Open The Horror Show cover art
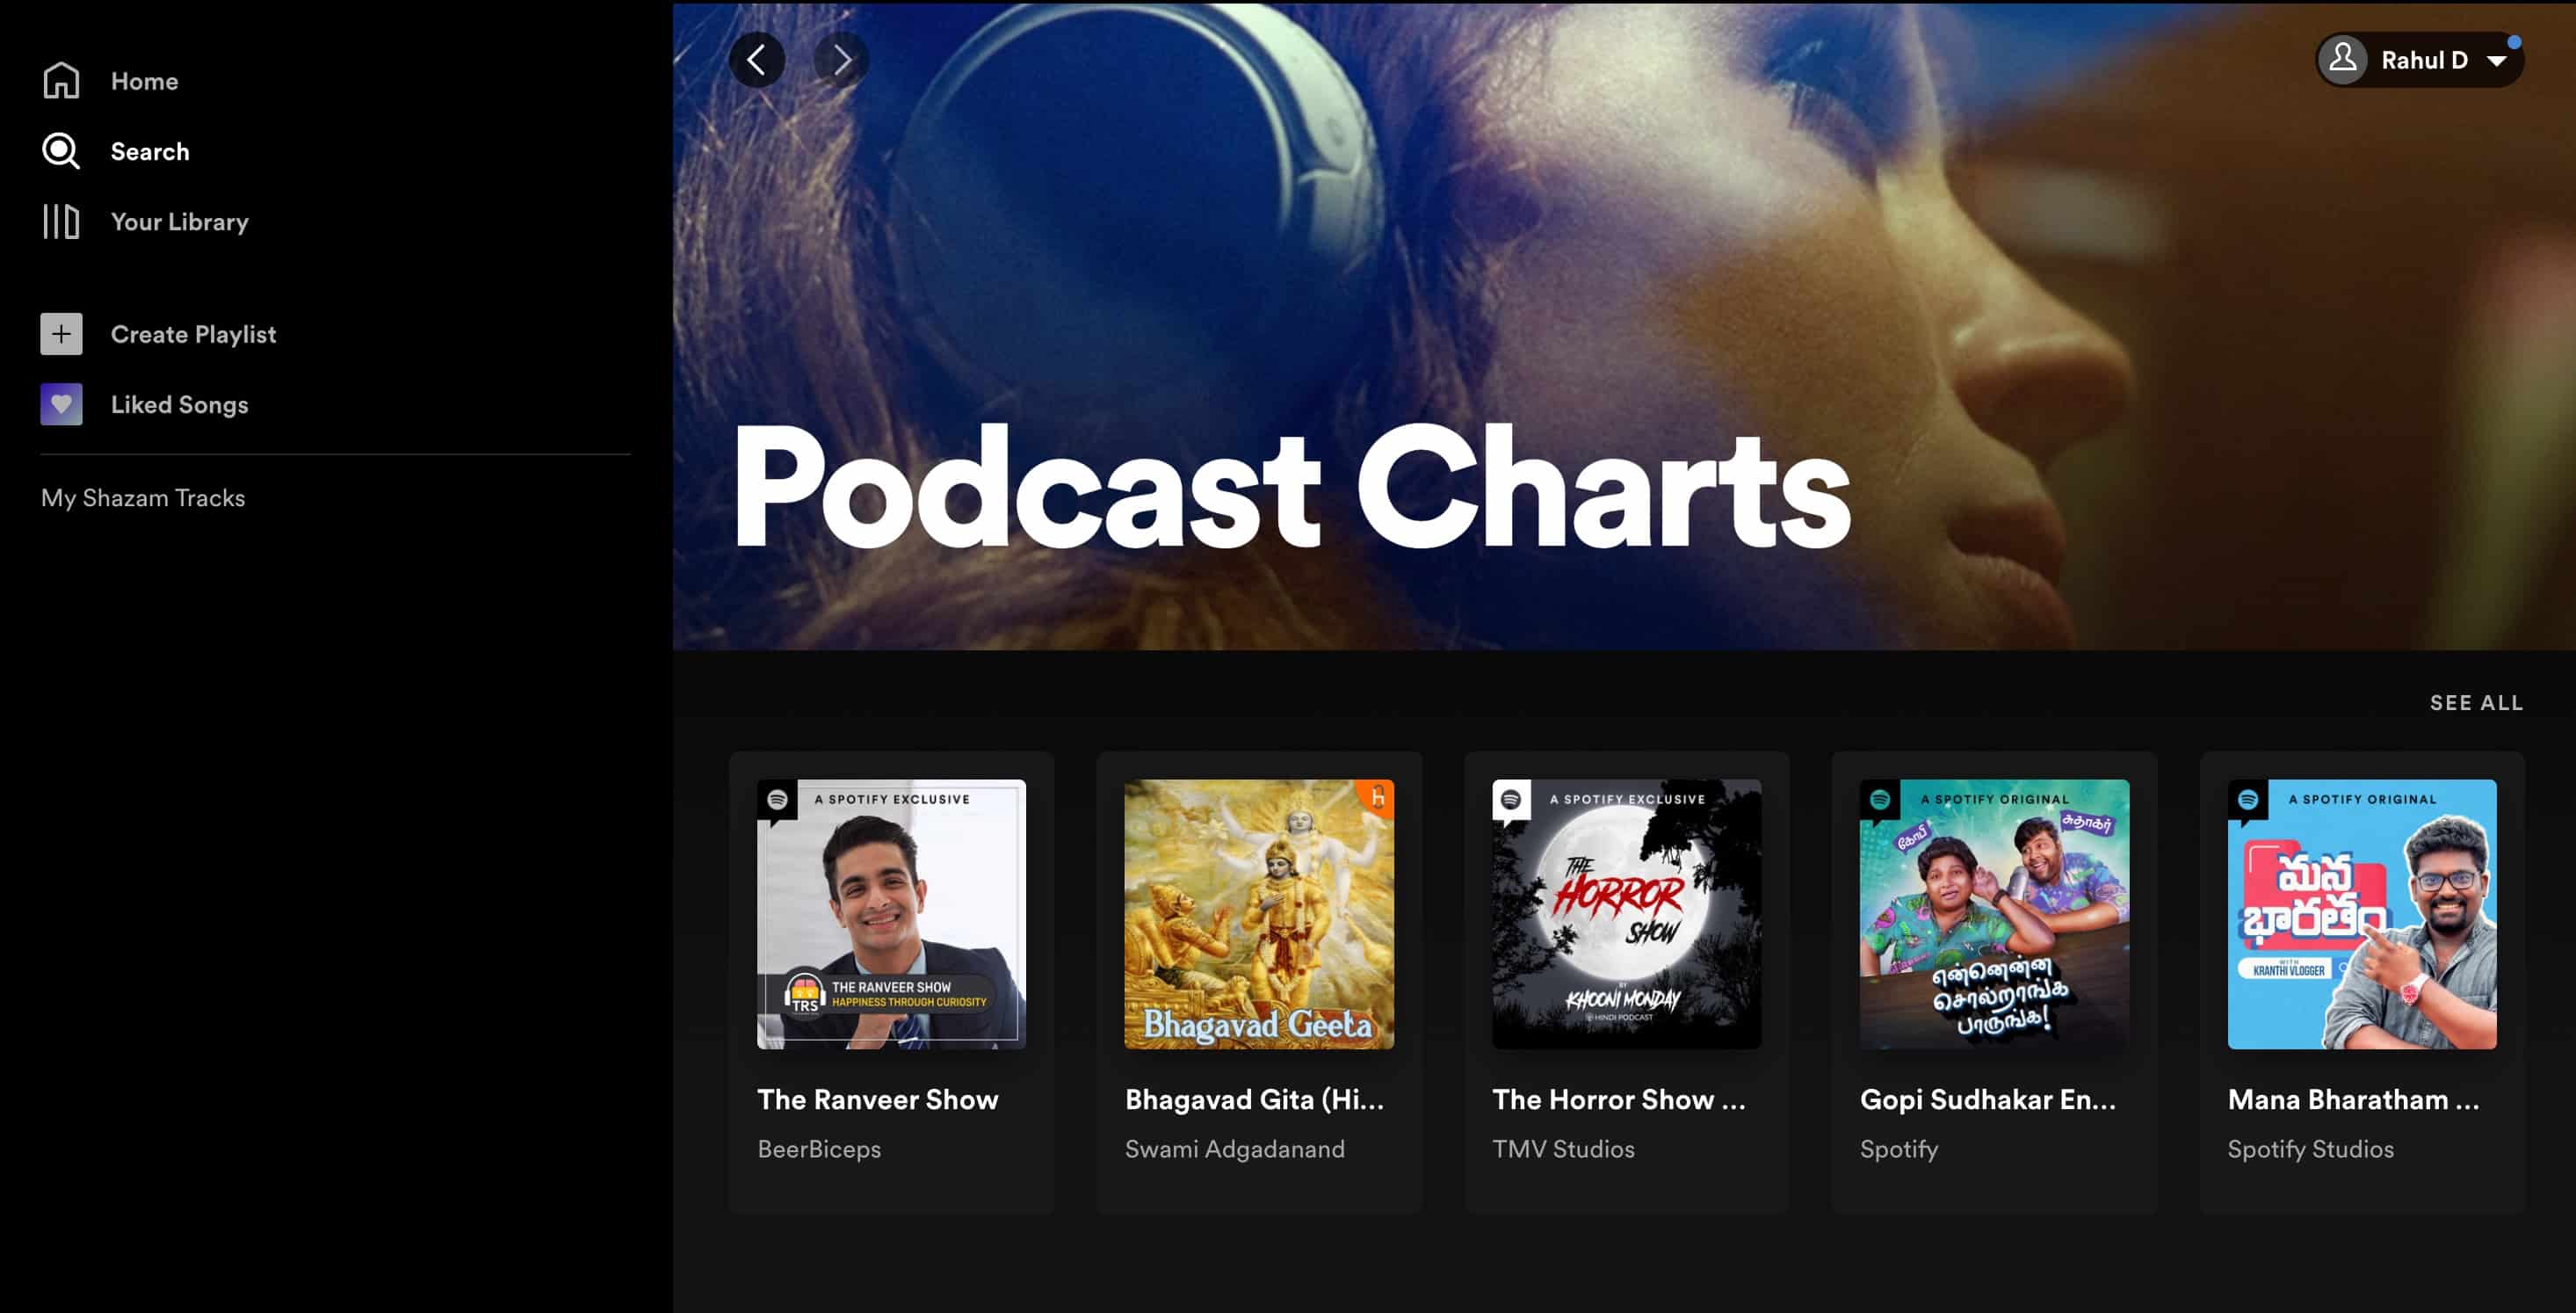Image resolution: width=2576 pixels, height=1313 pixels. 1626,914
